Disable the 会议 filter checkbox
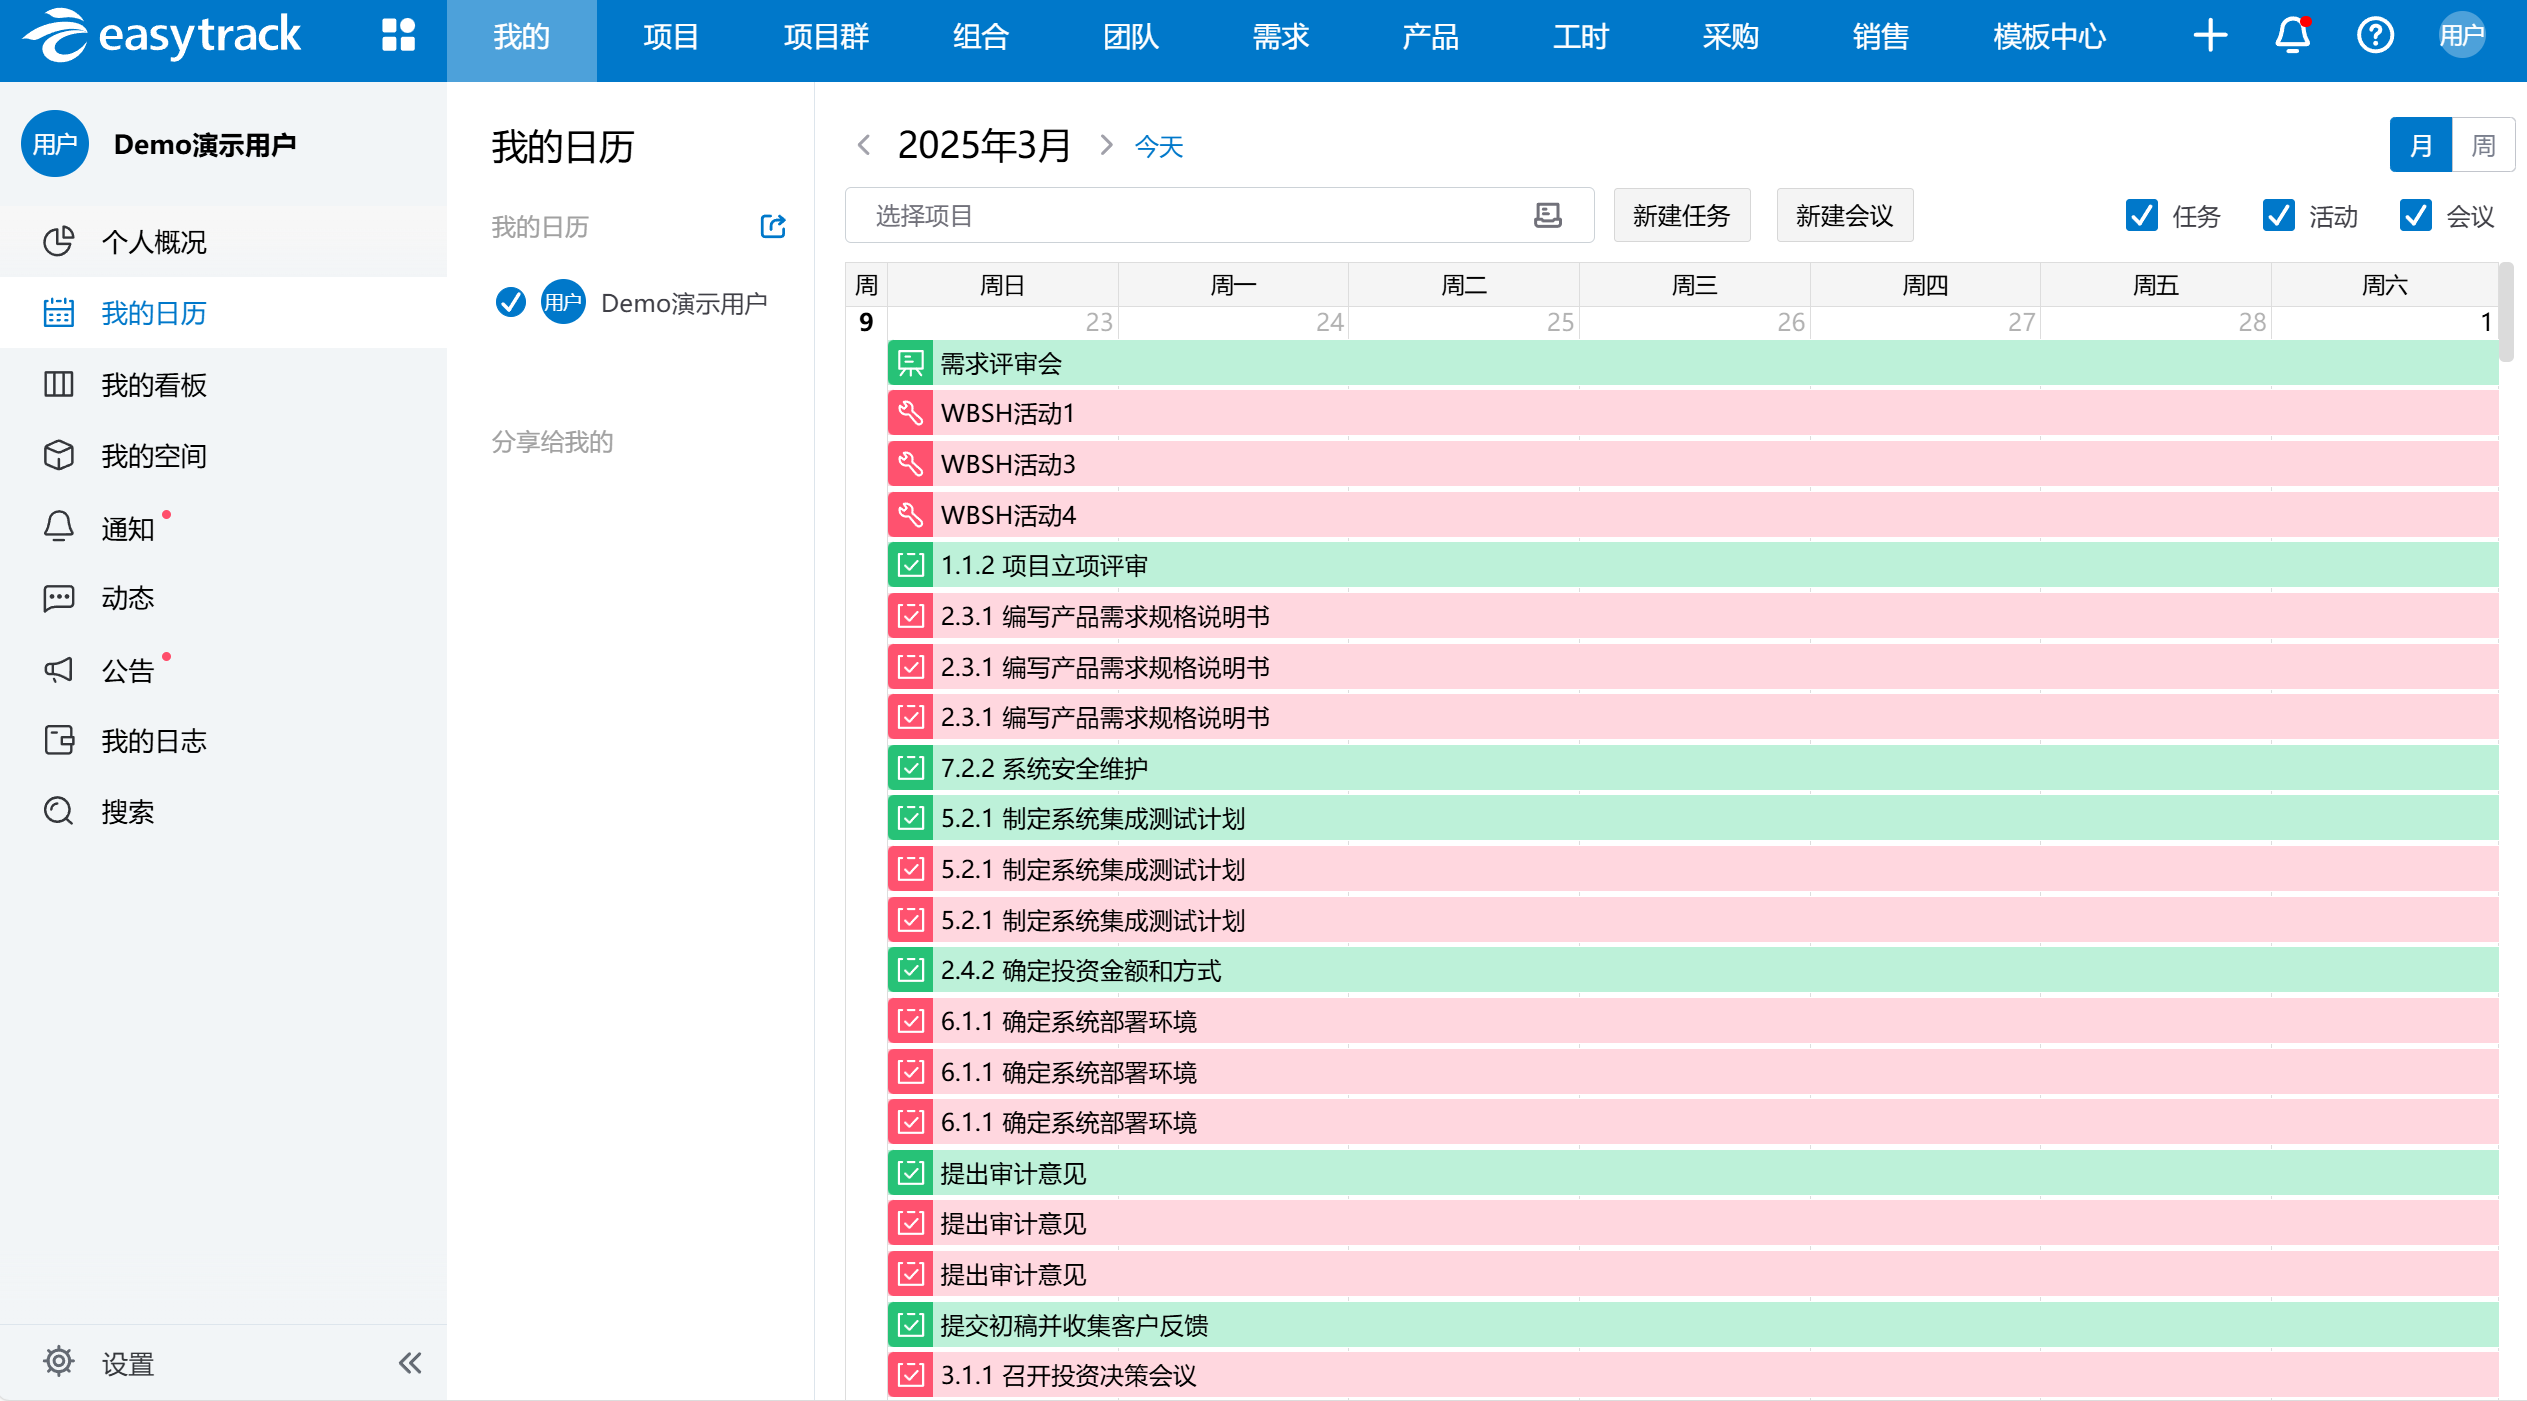Image resolution: width=2527 pixels, height=1401 pixels. [x=2415, y=216]
